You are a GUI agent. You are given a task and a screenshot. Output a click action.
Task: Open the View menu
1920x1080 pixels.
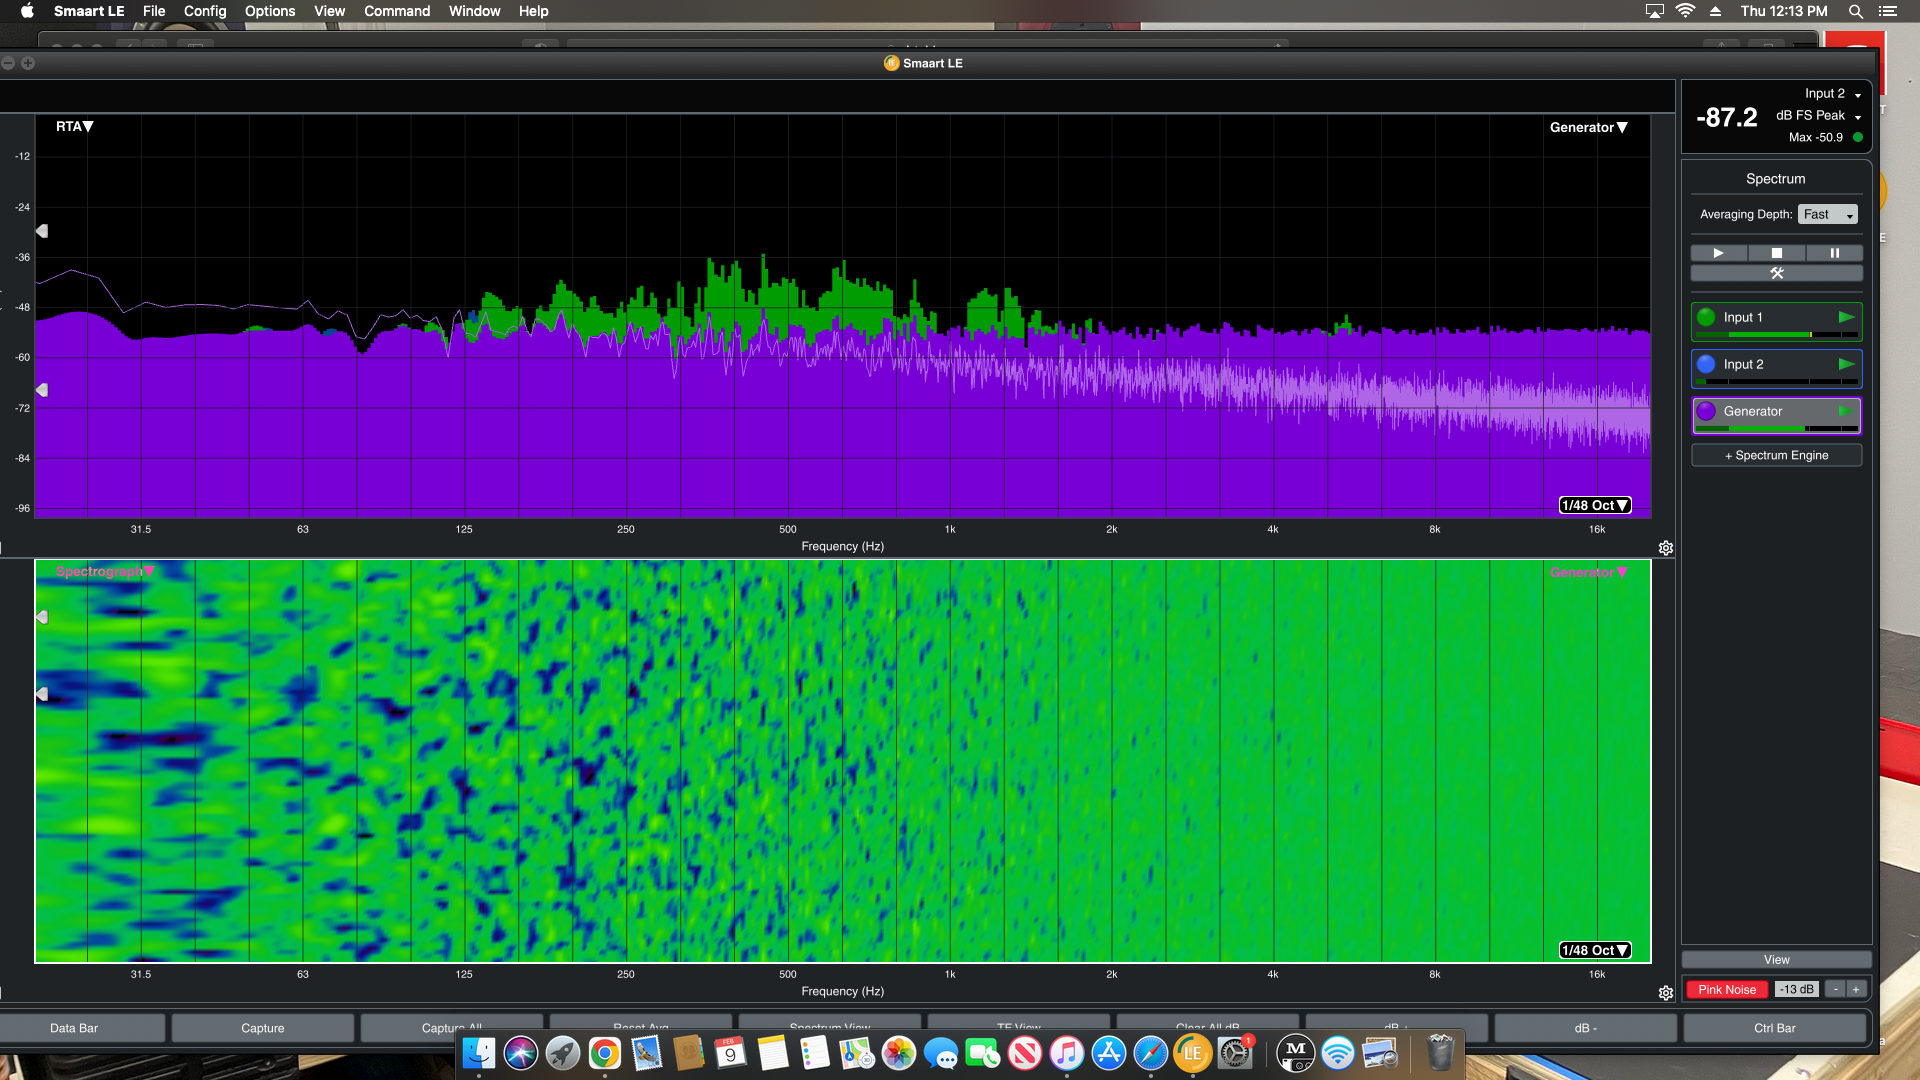tap(329, 11)
